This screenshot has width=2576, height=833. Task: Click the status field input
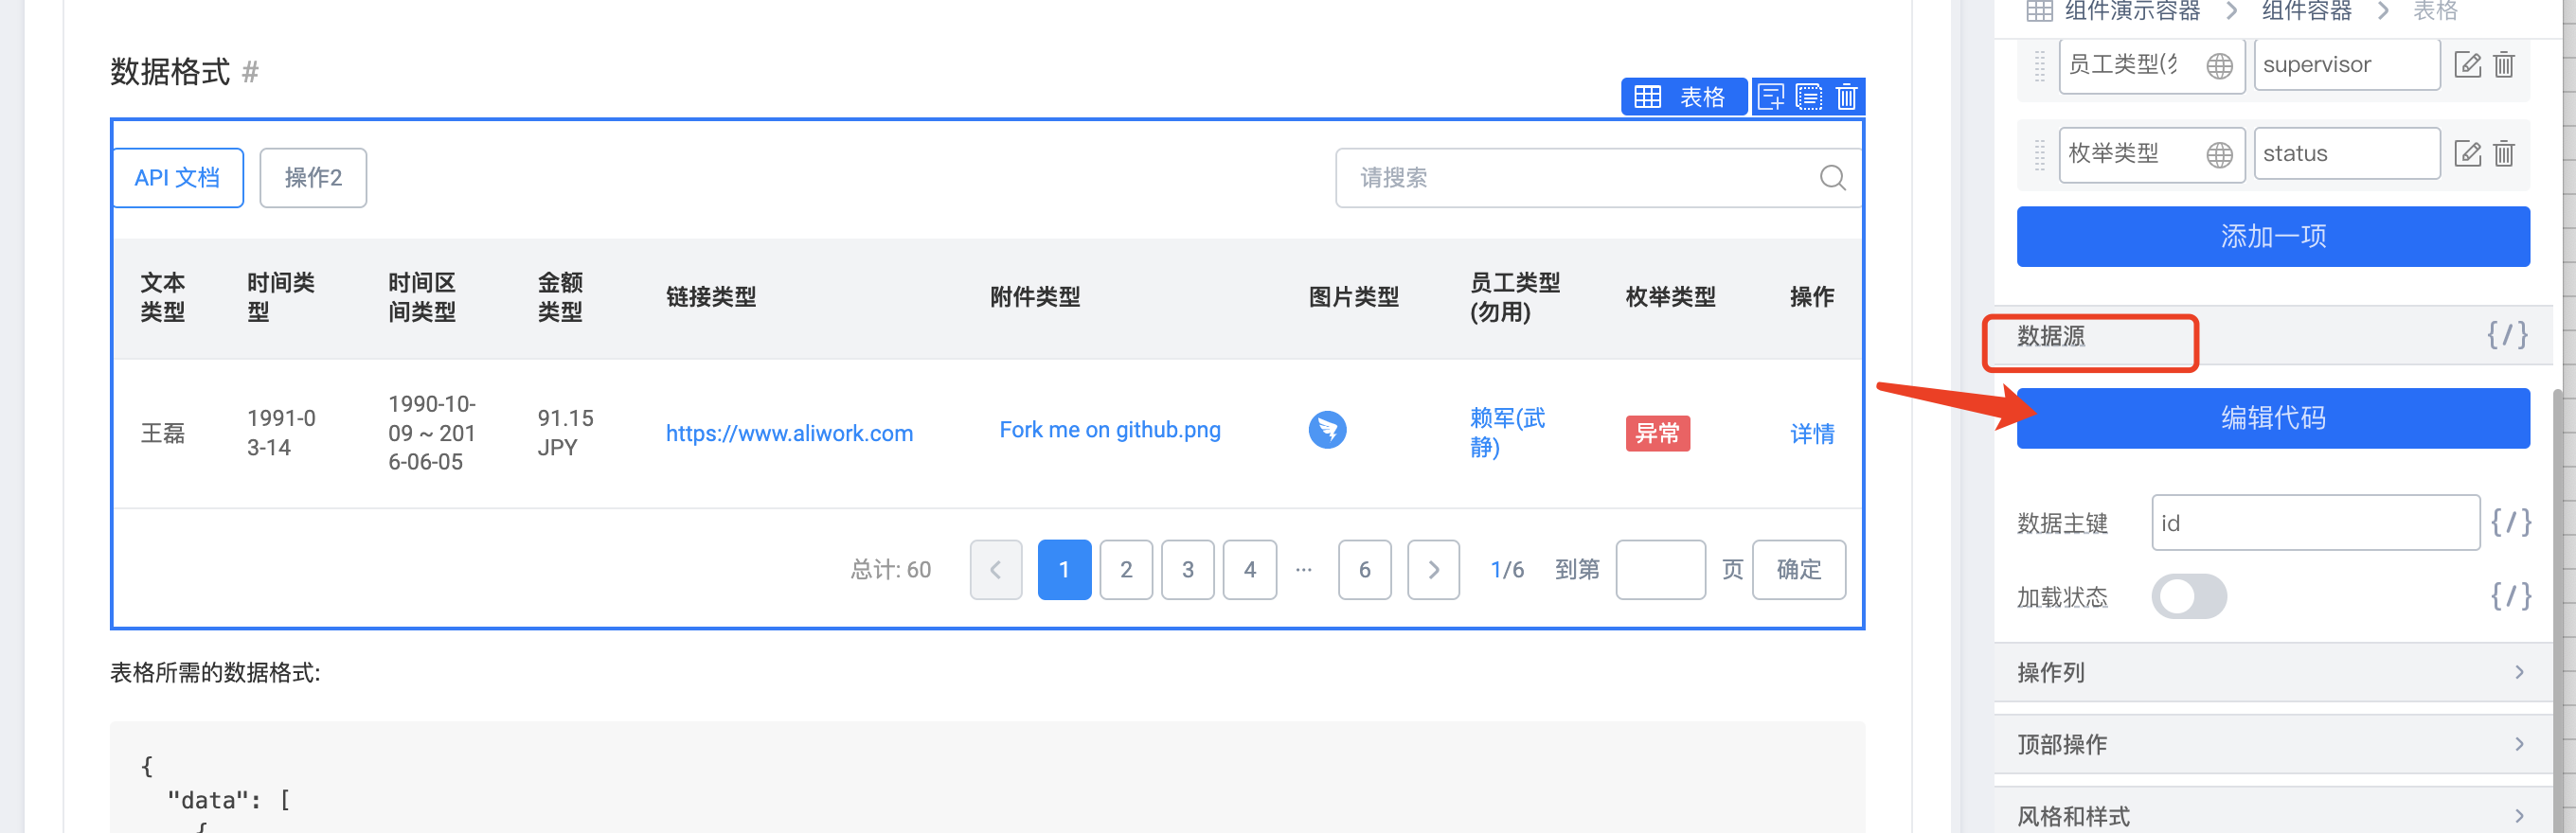point(2346,154)
